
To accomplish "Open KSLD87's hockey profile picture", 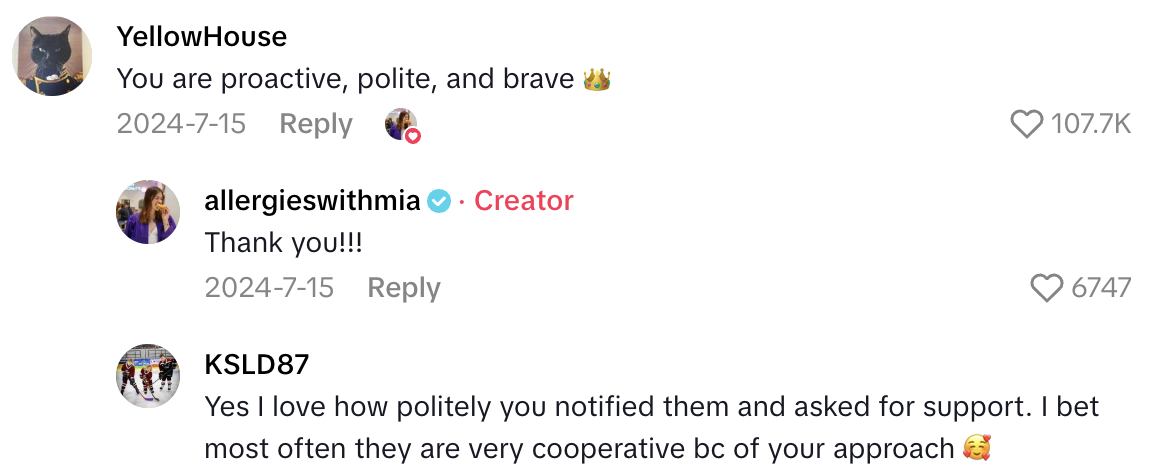I will click(x=148, y=376).
